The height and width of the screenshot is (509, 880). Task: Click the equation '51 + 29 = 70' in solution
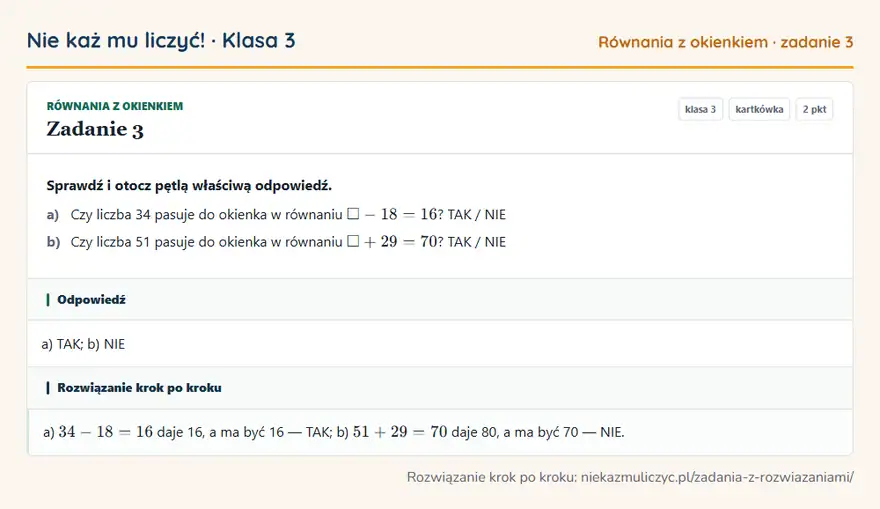(400, 432)
